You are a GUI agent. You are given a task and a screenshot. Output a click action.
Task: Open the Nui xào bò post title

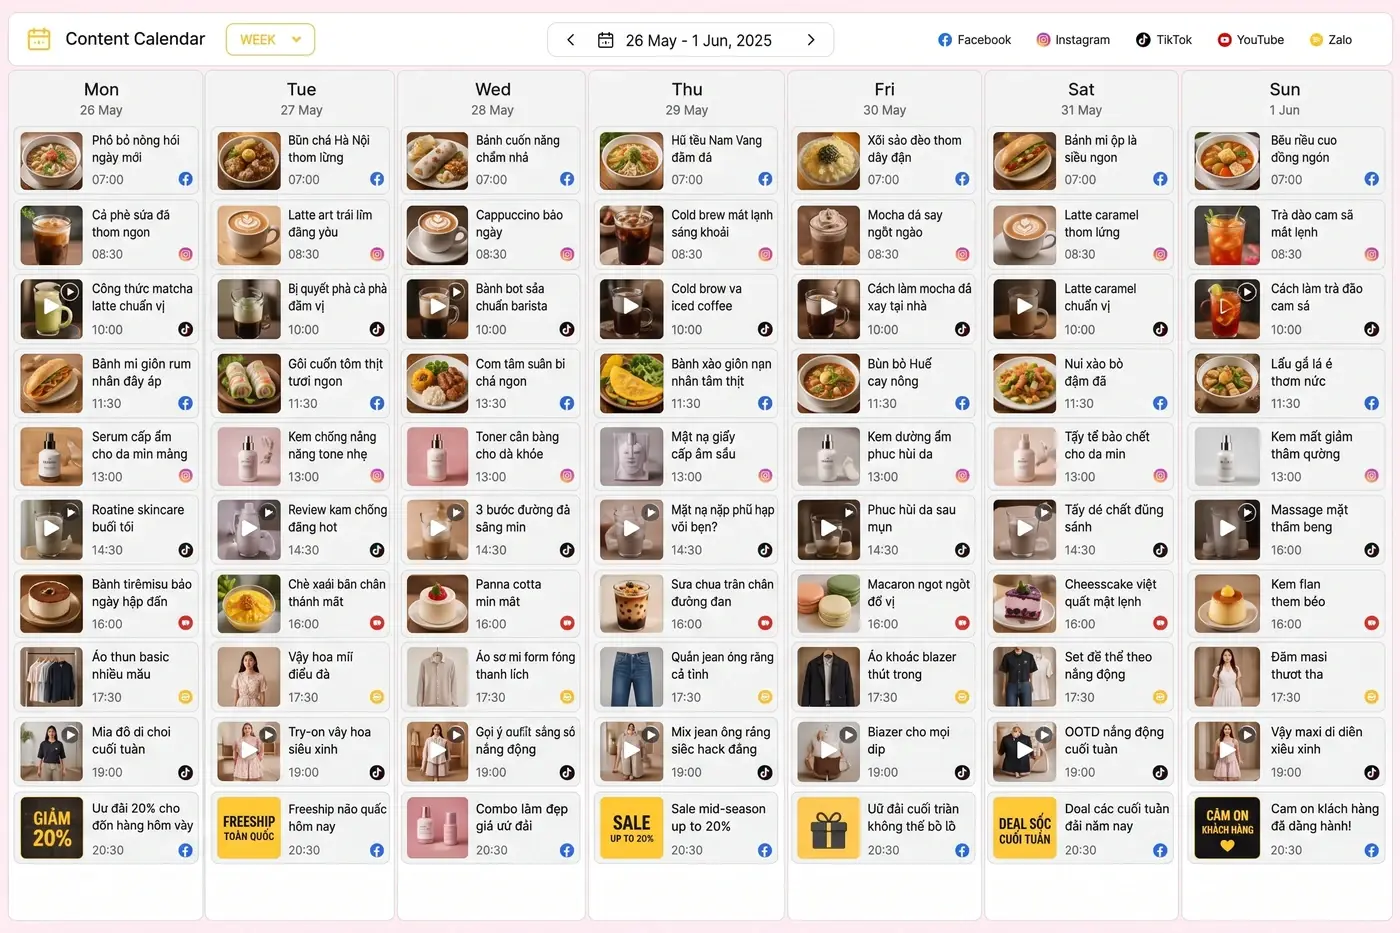[x=1093, y=372]
